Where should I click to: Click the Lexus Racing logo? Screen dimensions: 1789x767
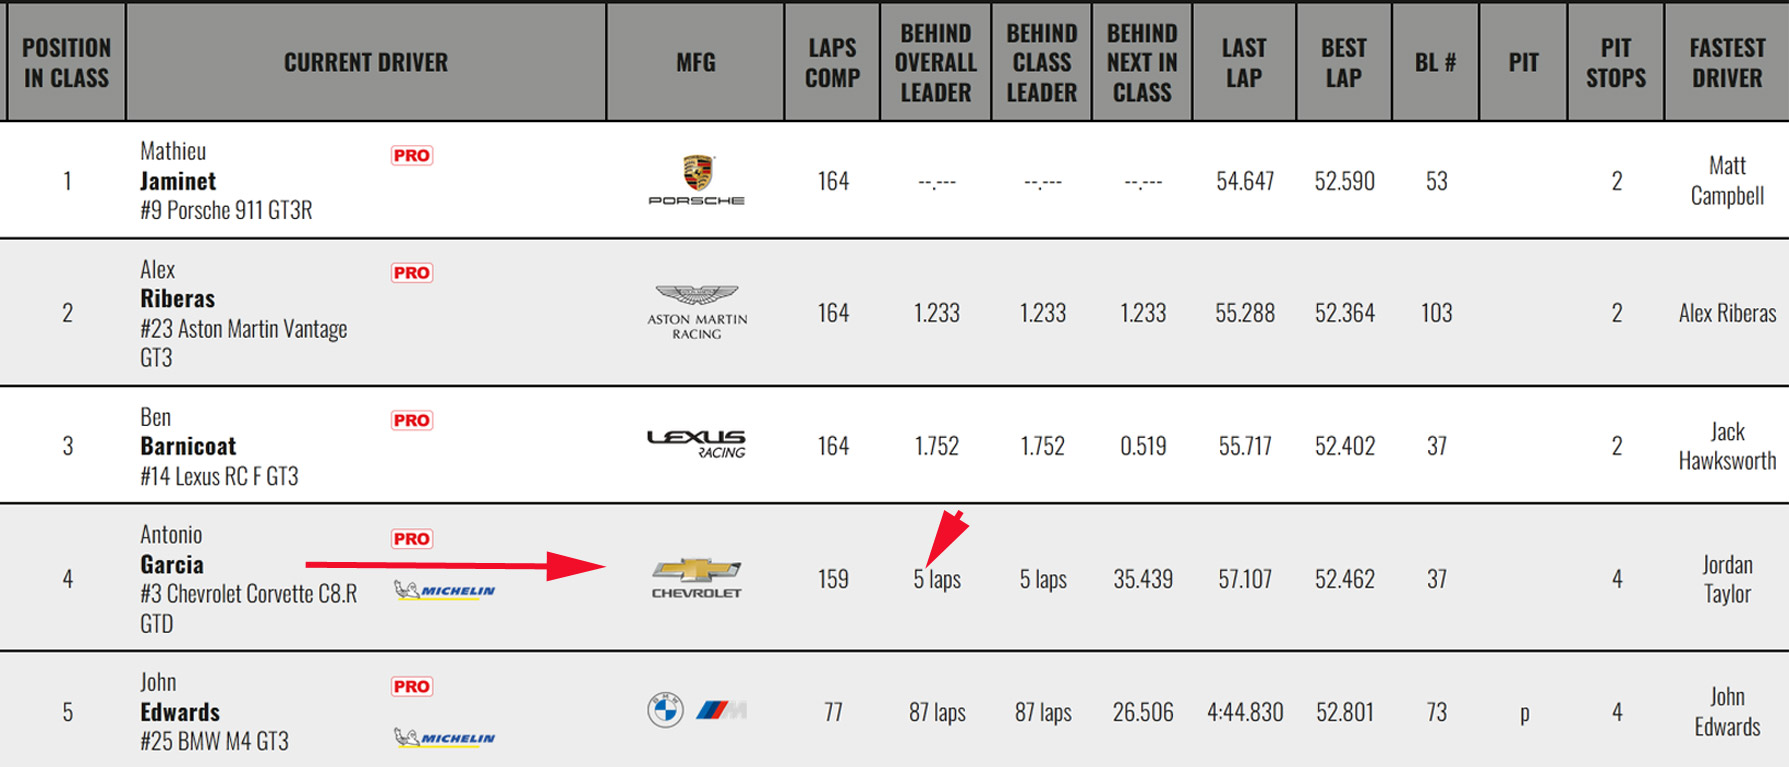pos(697,443)
